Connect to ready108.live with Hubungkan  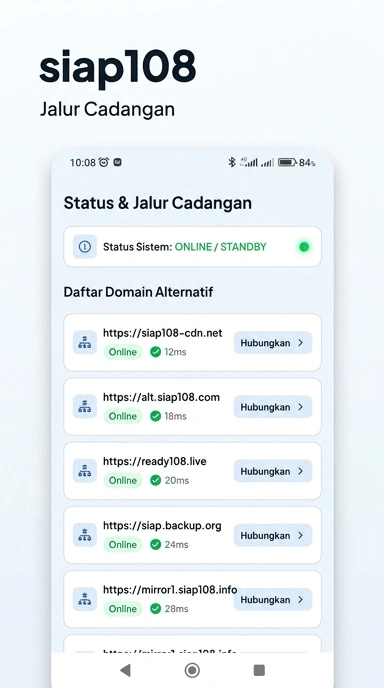[x=273, y=471]
